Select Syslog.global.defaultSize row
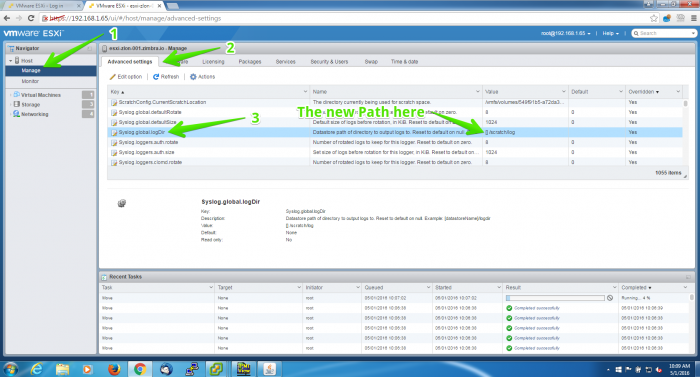 point(395,122)
